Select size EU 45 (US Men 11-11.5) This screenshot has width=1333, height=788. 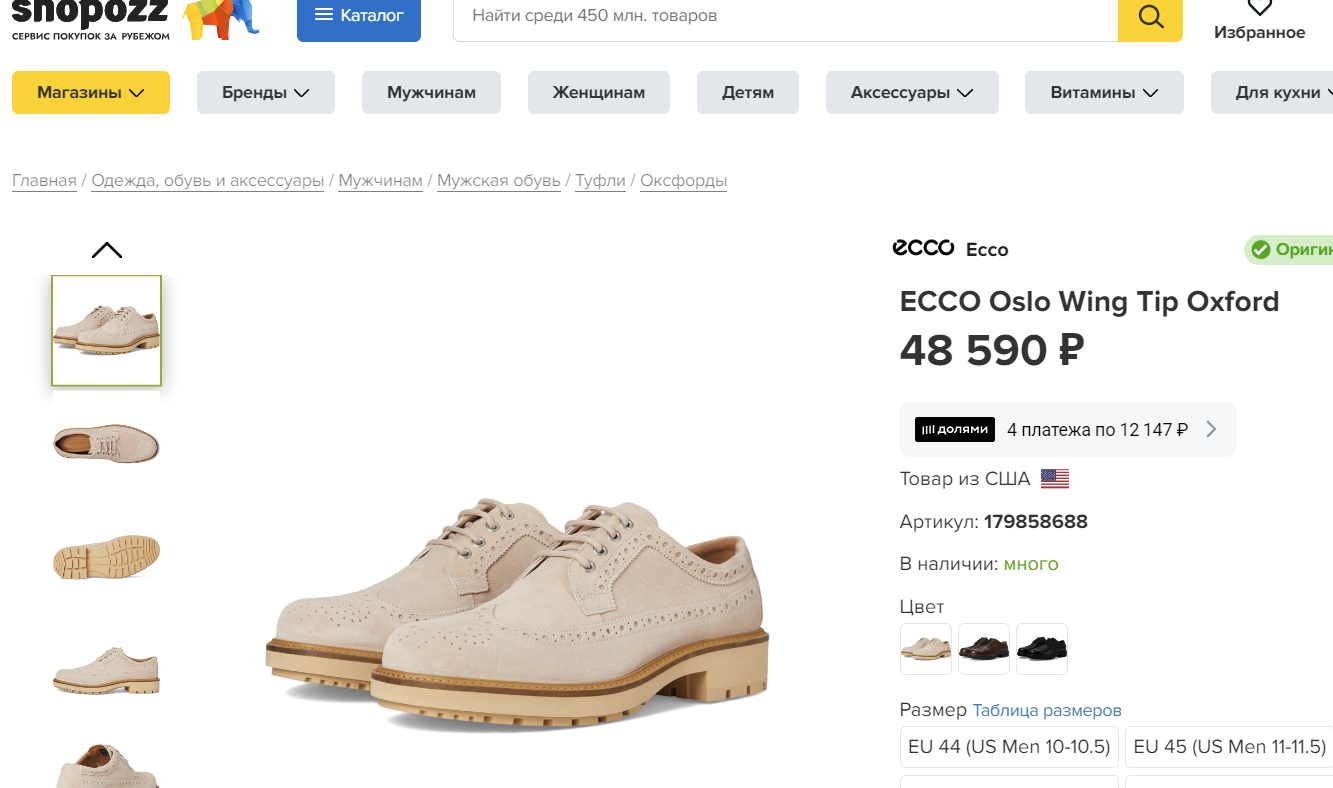click(x=1229, y=747)
